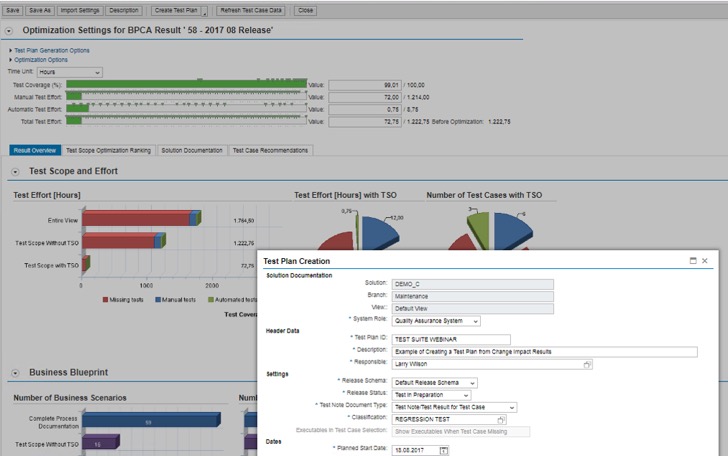Click the Test Plan ID input field

452,339
